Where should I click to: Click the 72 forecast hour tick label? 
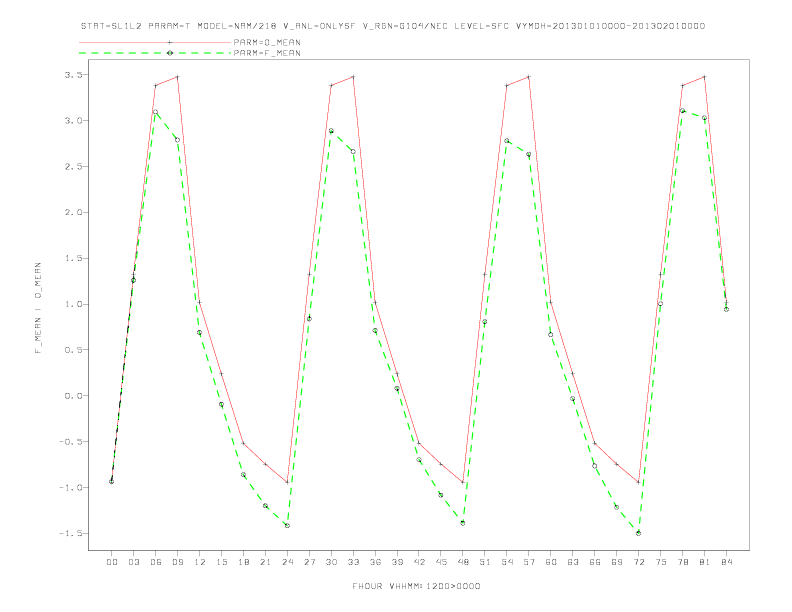[638, 562]
